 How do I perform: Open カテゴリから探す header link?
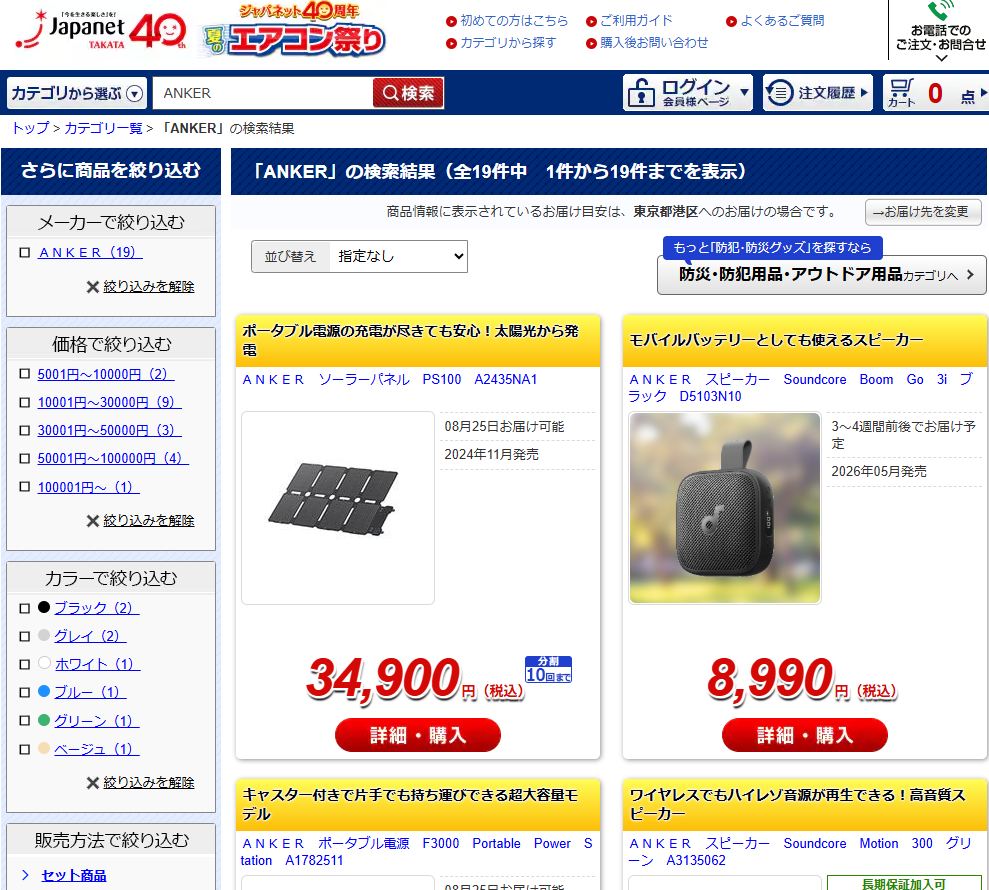[x=508, y=43]
